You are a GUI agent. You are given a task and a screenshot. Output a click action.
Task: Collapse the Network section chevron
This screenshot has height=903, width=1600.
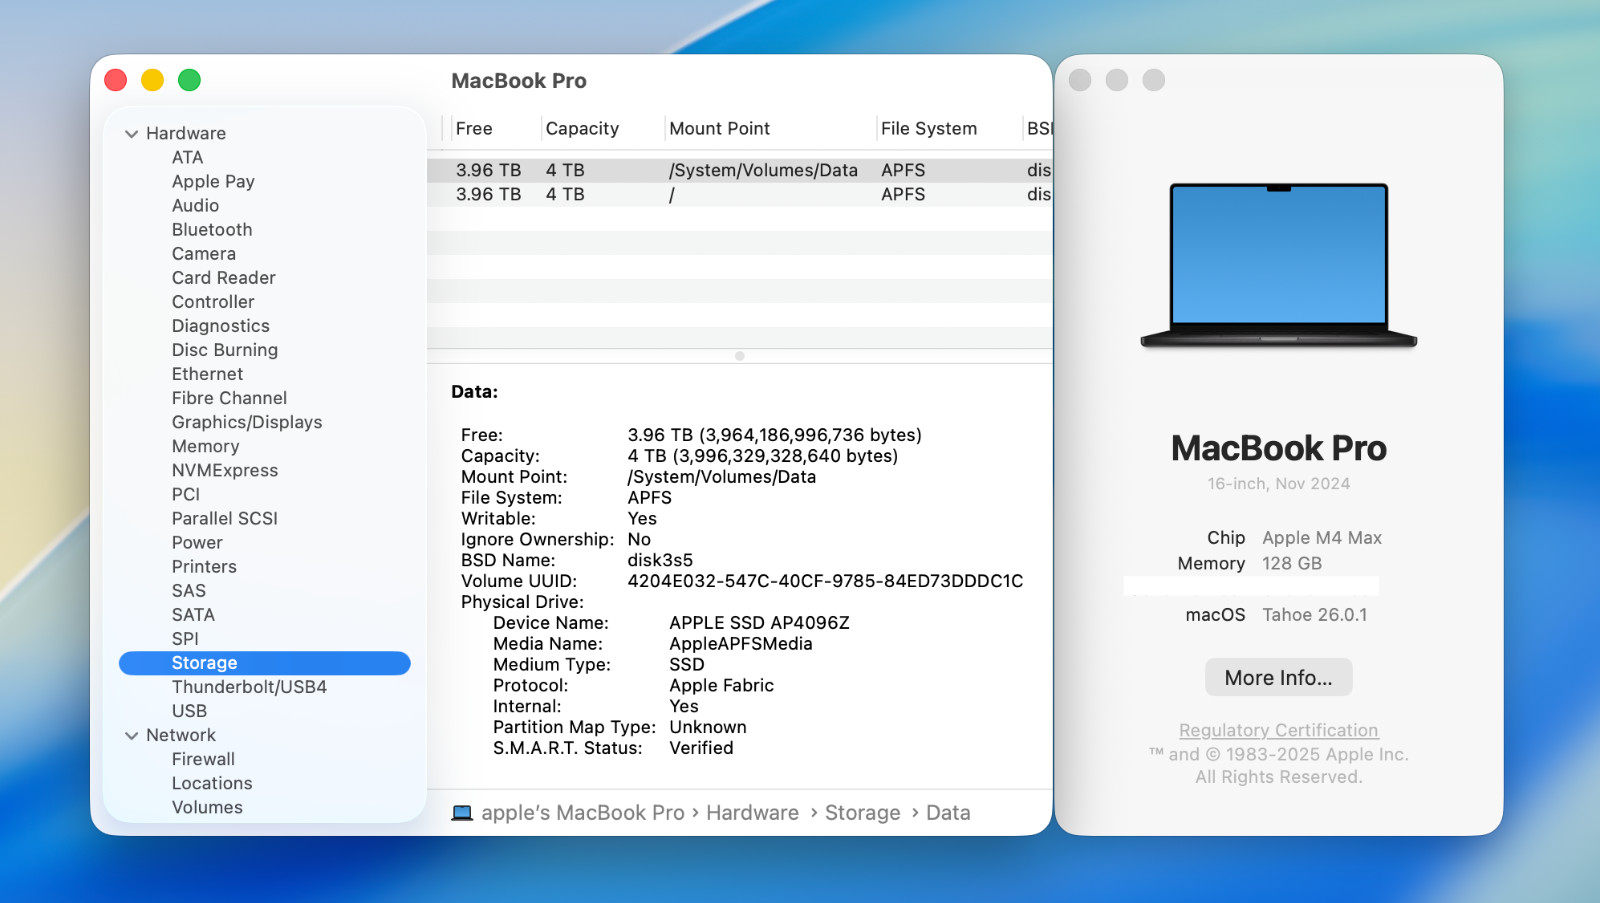131,736
